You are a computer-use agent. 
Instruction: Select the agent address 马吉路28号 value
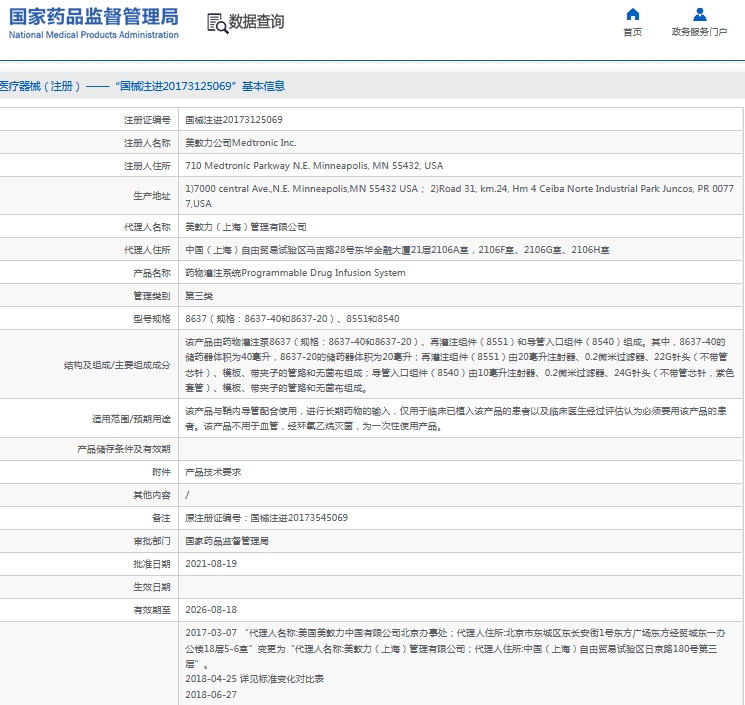coord(397,250)
